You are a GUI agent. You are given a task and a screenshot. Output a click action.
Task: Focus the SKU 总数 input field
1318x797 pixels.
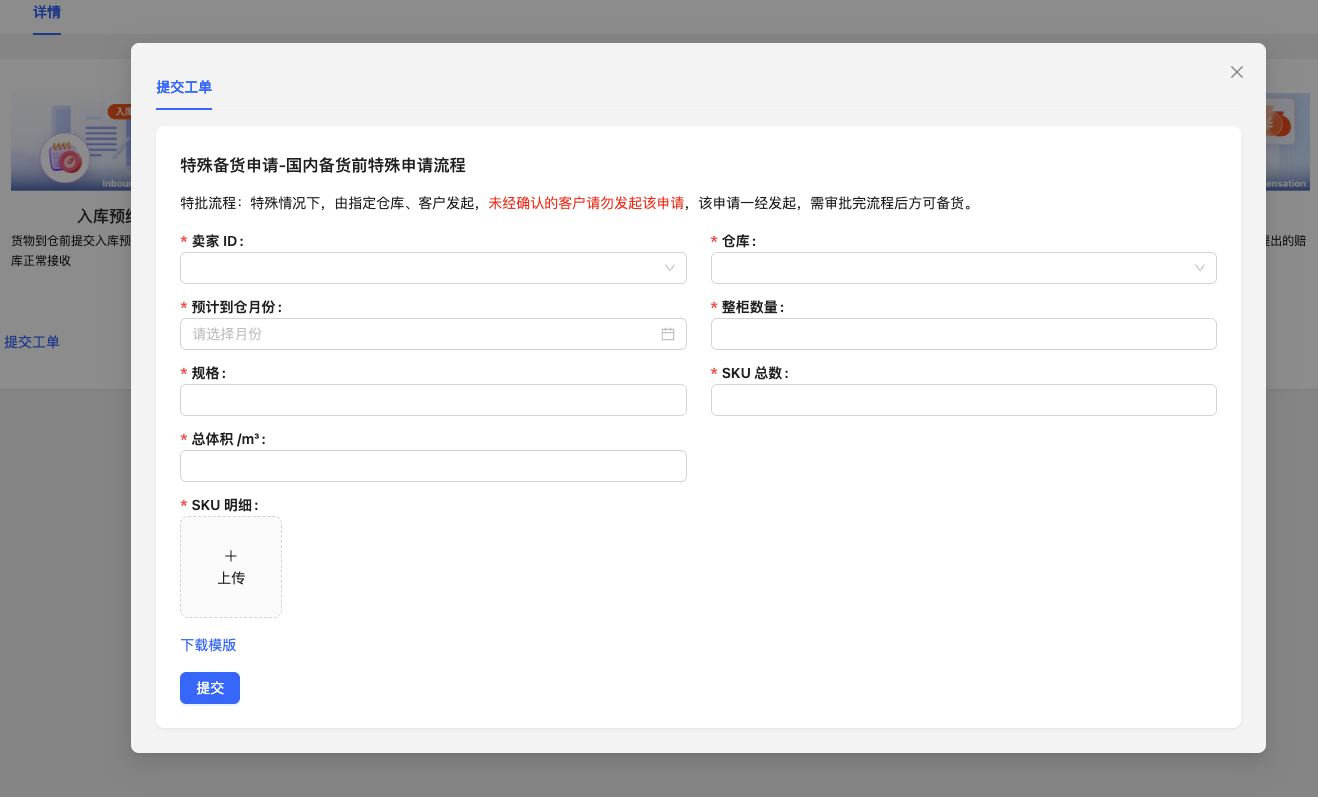coord(963,400)
